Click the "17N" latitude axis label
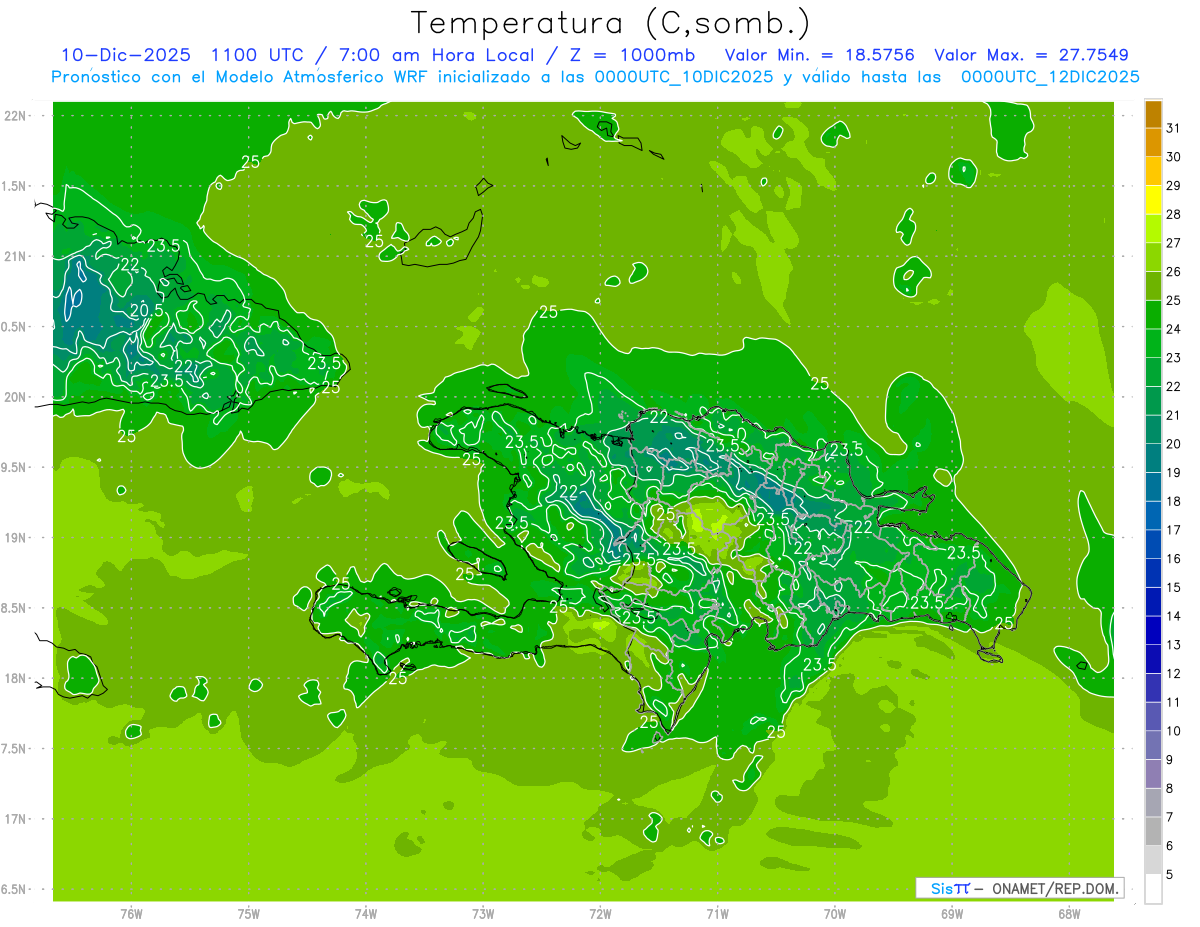Viewport: 1200px width, 927px height. (16, 819)
